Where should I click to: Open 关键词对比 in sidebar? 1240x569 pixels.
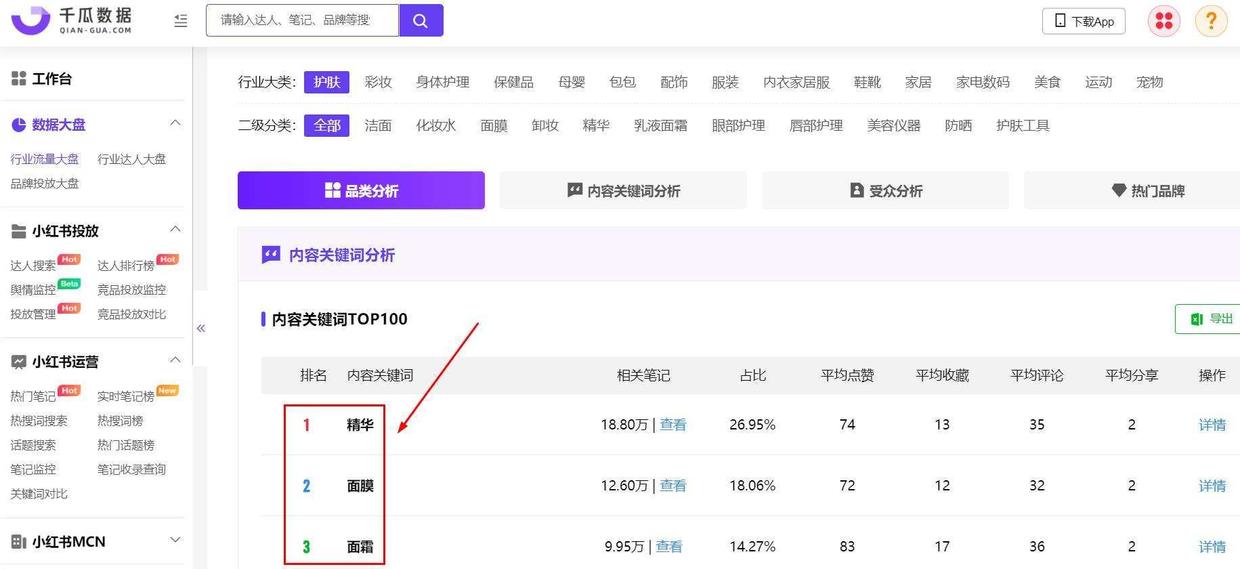(39, 494)
